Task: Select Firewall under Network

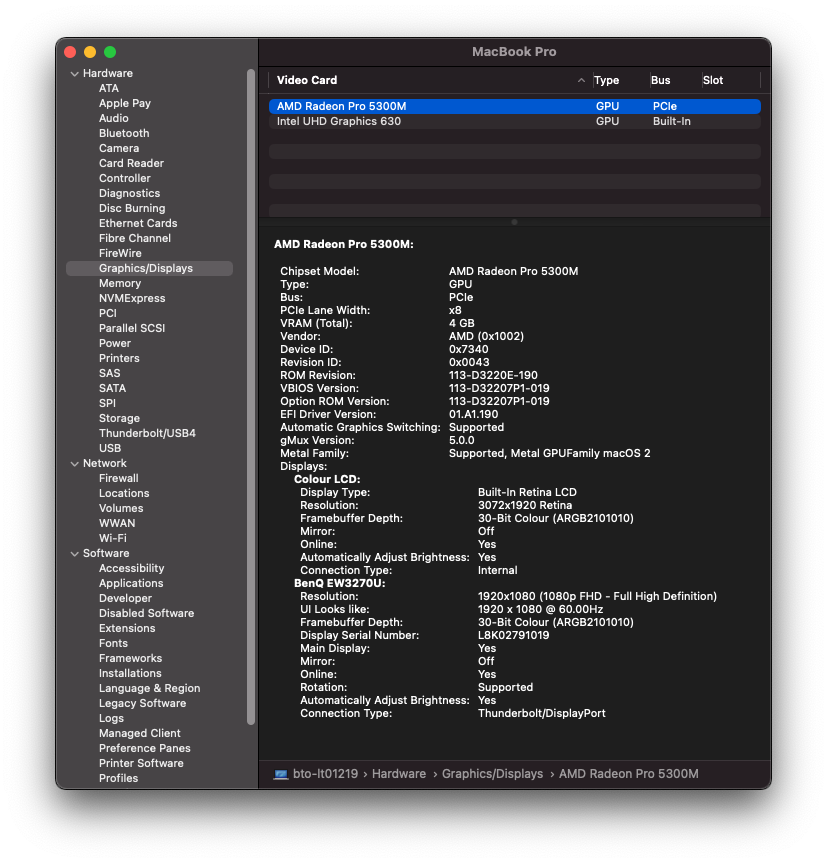Action: (x=119, y=478)
